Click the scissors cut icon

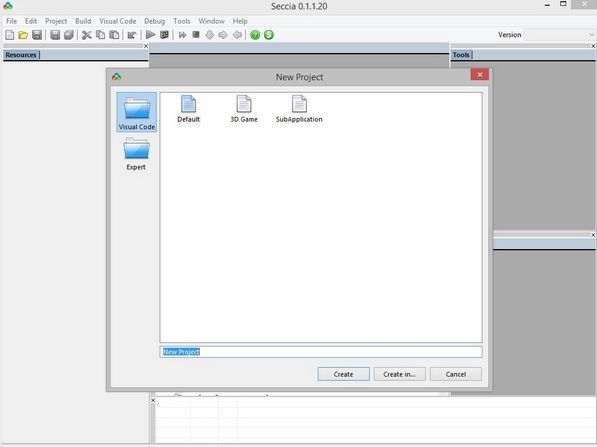click(87, 35)
